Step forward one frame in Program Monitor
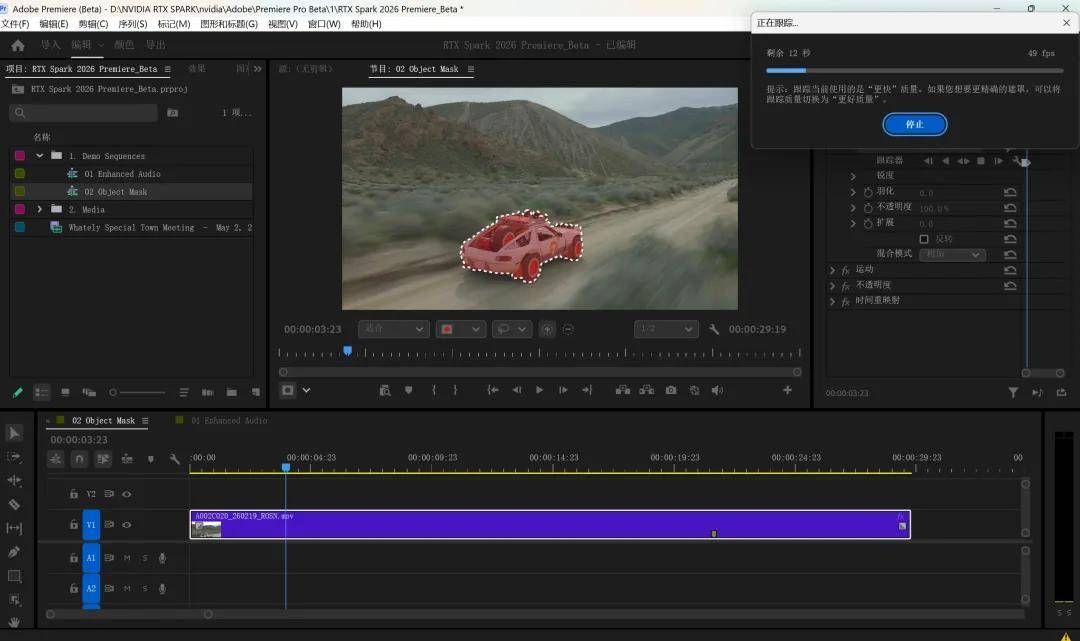The height and width of the screenshot is (641, 1080). click(563, 390)
